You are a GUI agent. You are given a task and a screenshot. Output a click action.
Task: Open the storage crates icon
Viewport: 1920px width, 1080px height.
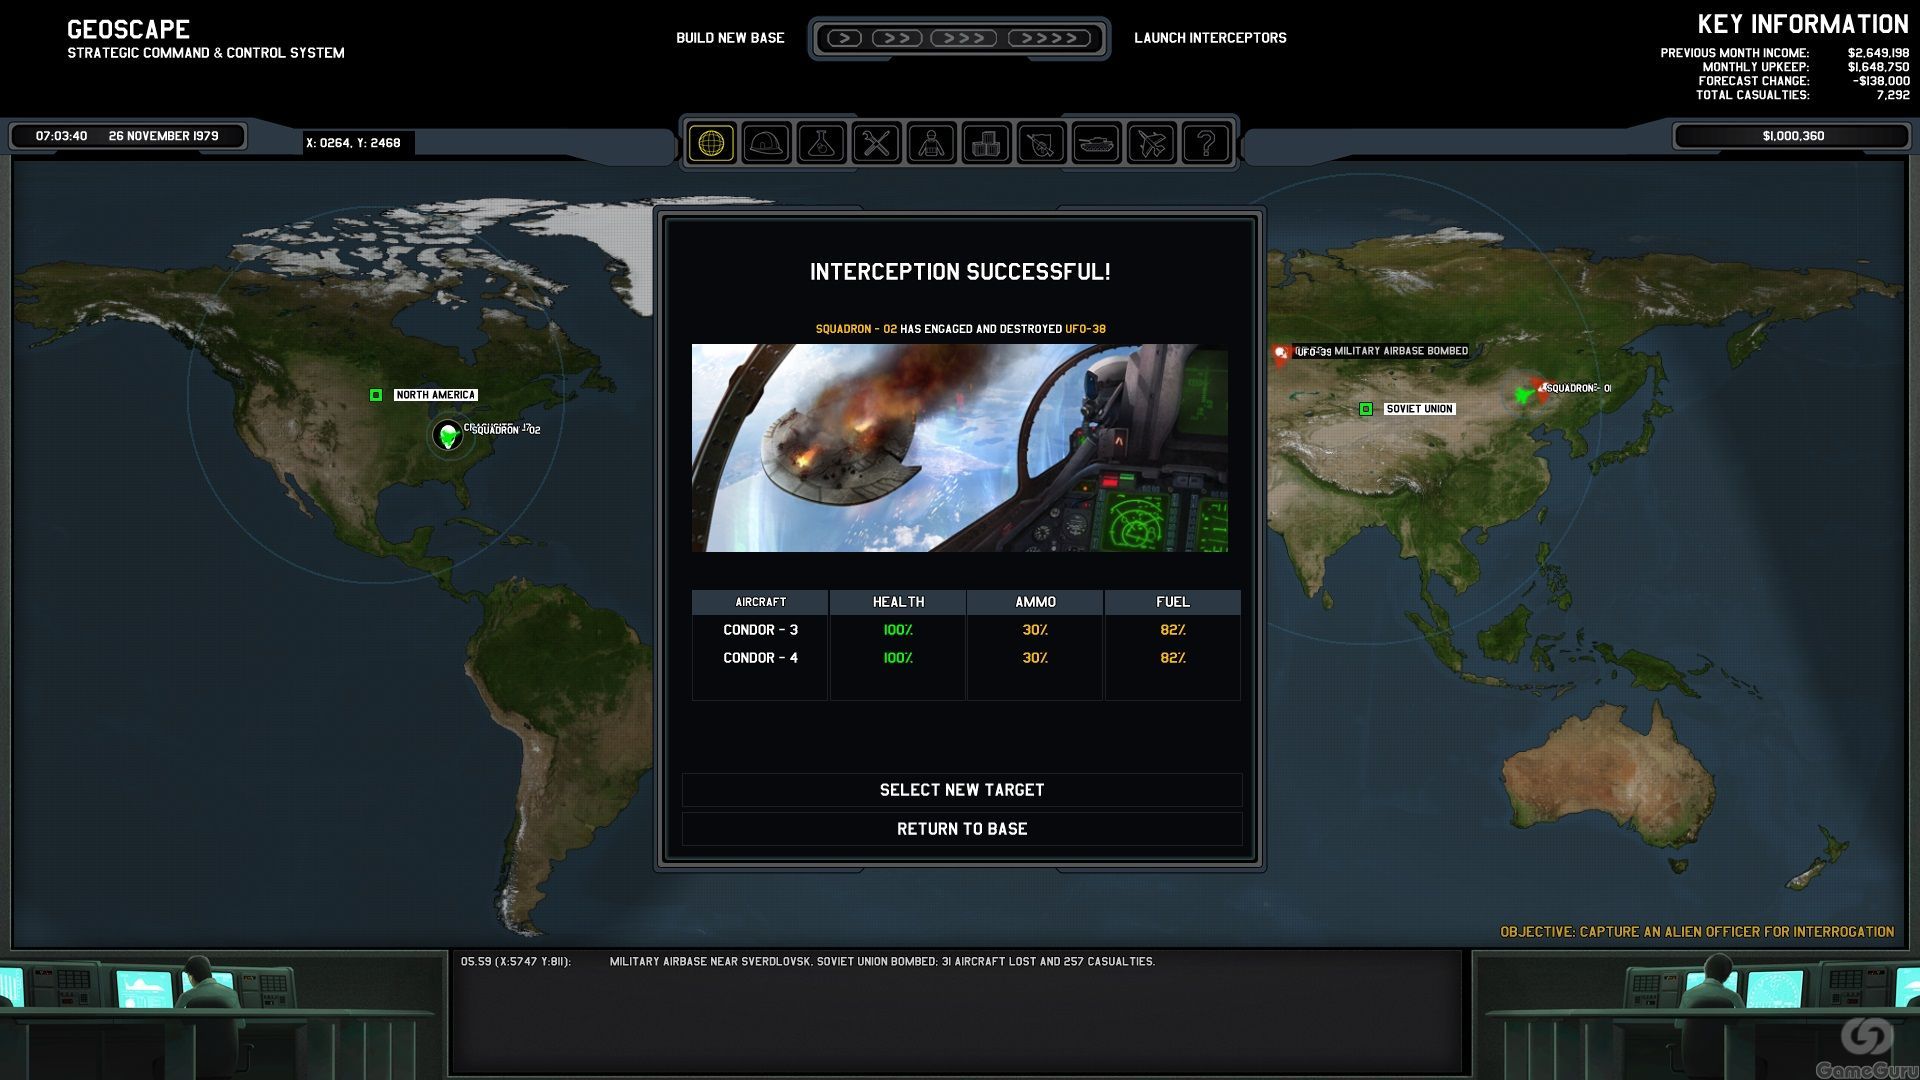coord(986,143)
